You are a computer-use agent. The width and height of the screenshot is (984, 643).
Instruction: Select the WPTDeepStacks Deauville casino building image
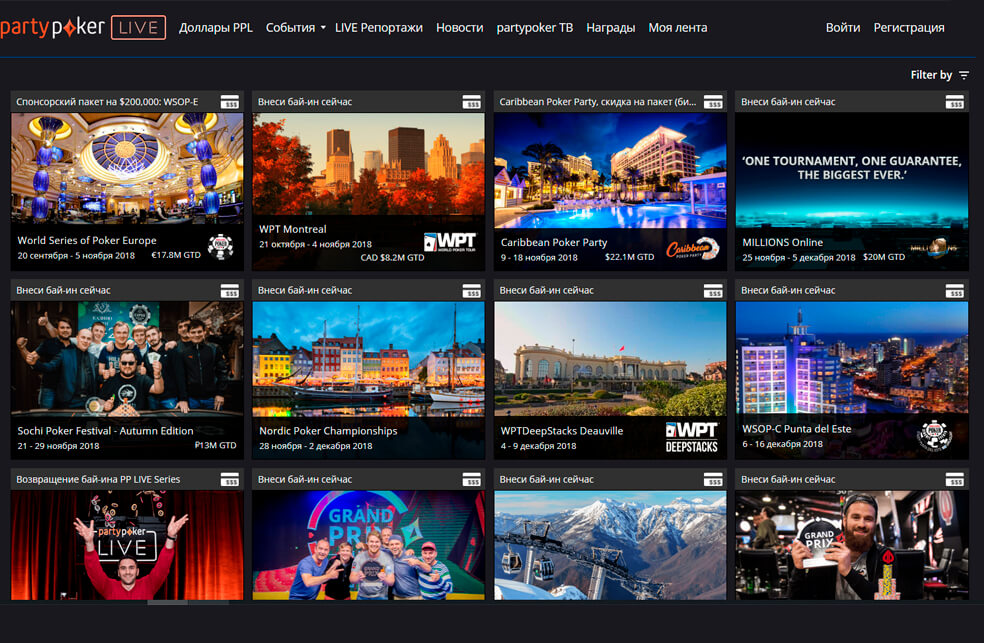pos(610,359)
